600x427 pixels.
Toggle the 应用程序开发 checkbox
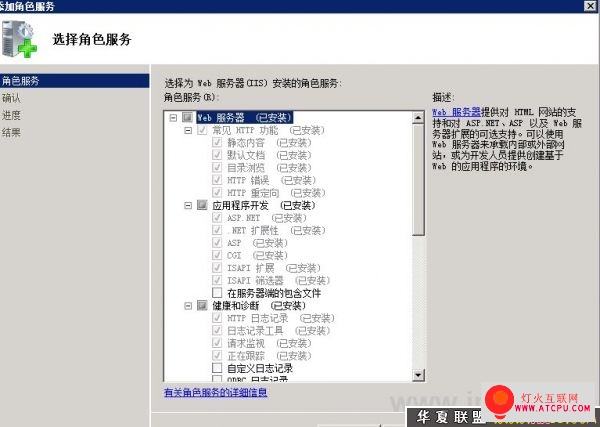pyautogui.click(x=202, y=205)
